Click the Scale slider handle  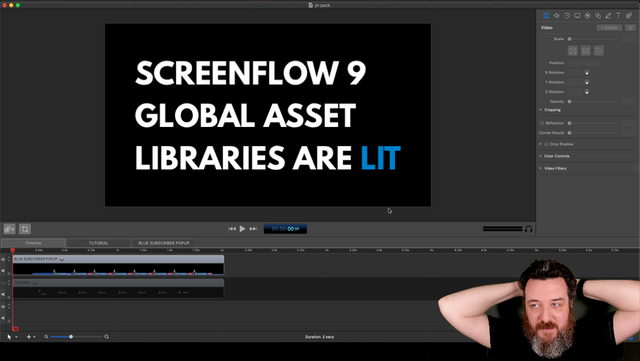click(569, 39)
